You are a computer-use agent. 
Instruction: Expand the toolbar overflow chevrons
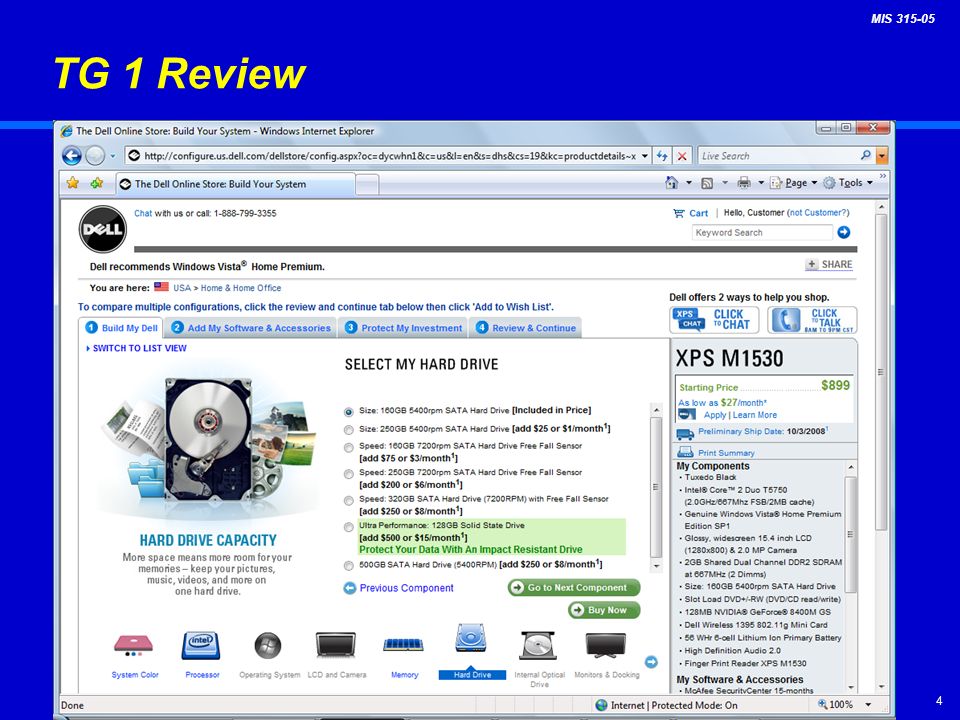(x=882, y=176)
